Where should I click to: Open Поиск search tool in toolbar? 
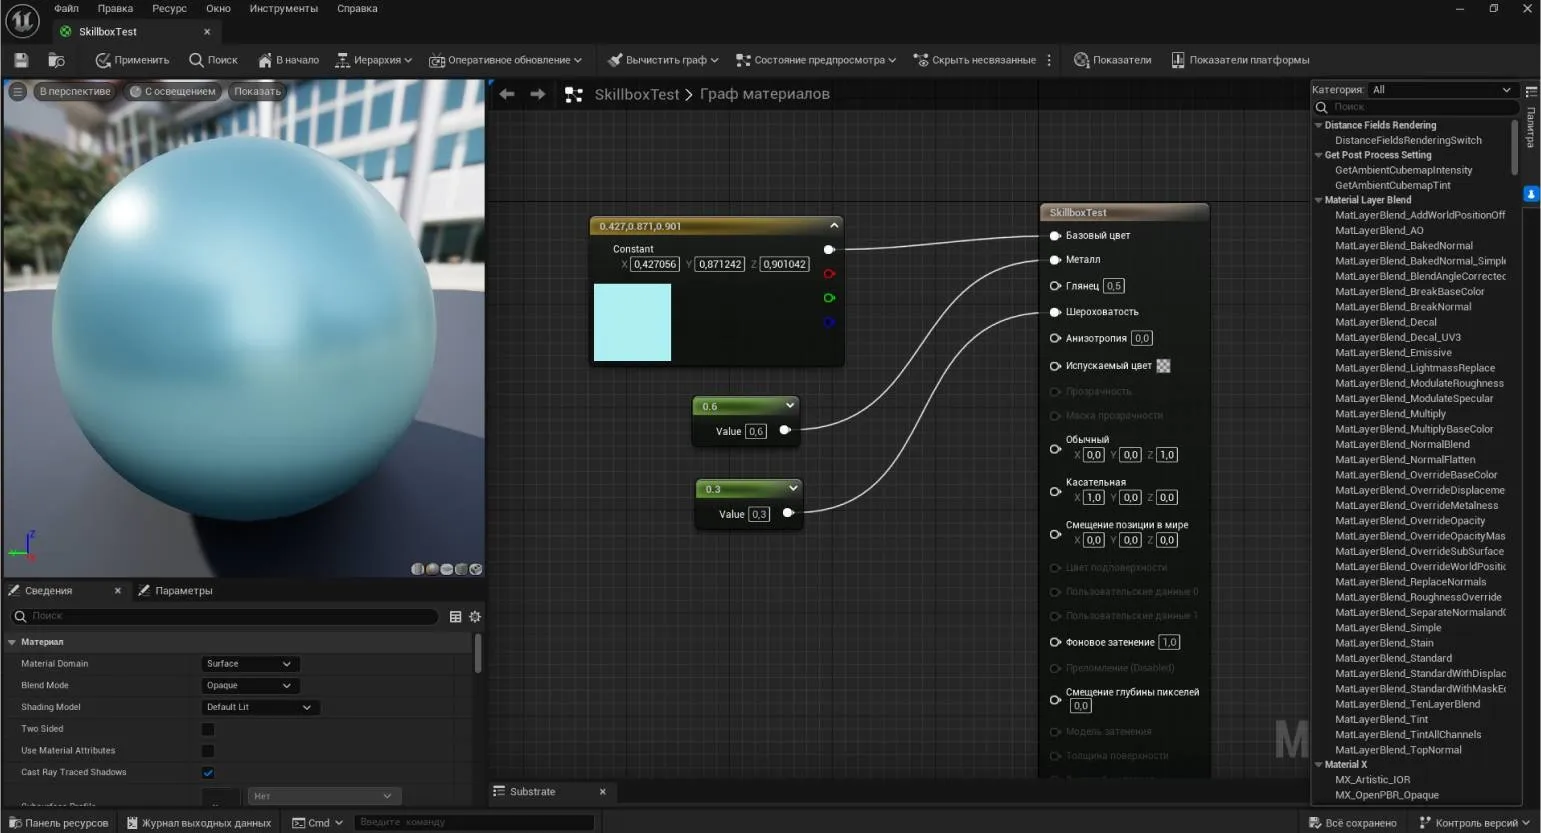coord(213,60)
